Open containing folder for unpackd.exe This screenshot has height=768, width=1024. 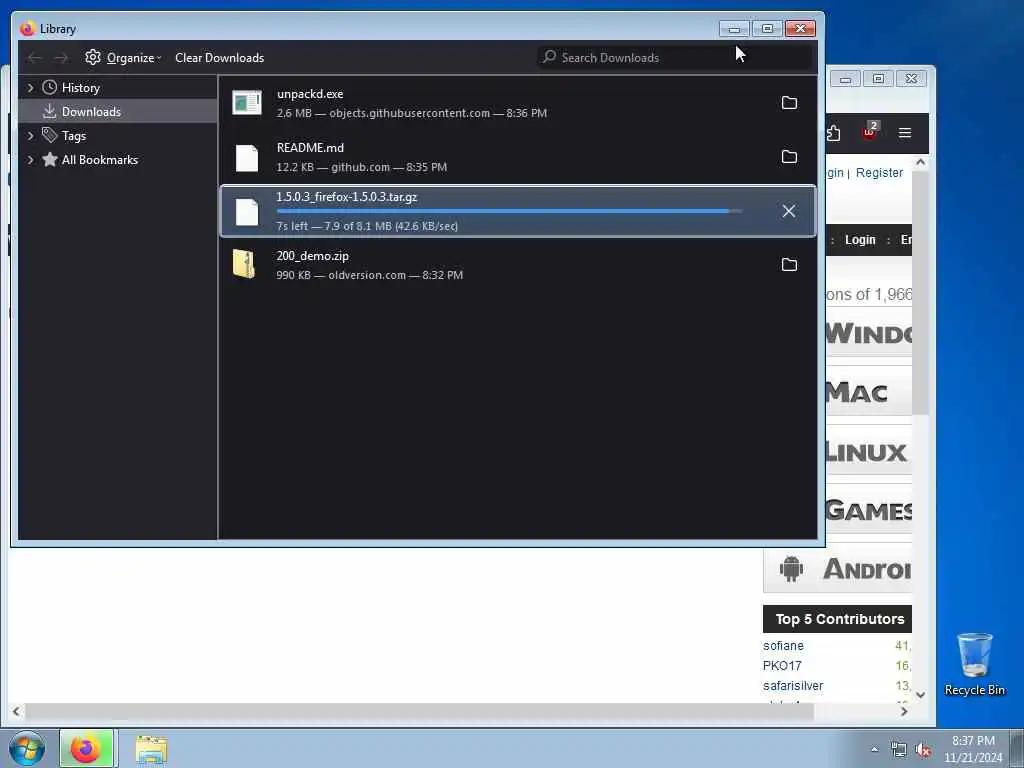(789, 103)
